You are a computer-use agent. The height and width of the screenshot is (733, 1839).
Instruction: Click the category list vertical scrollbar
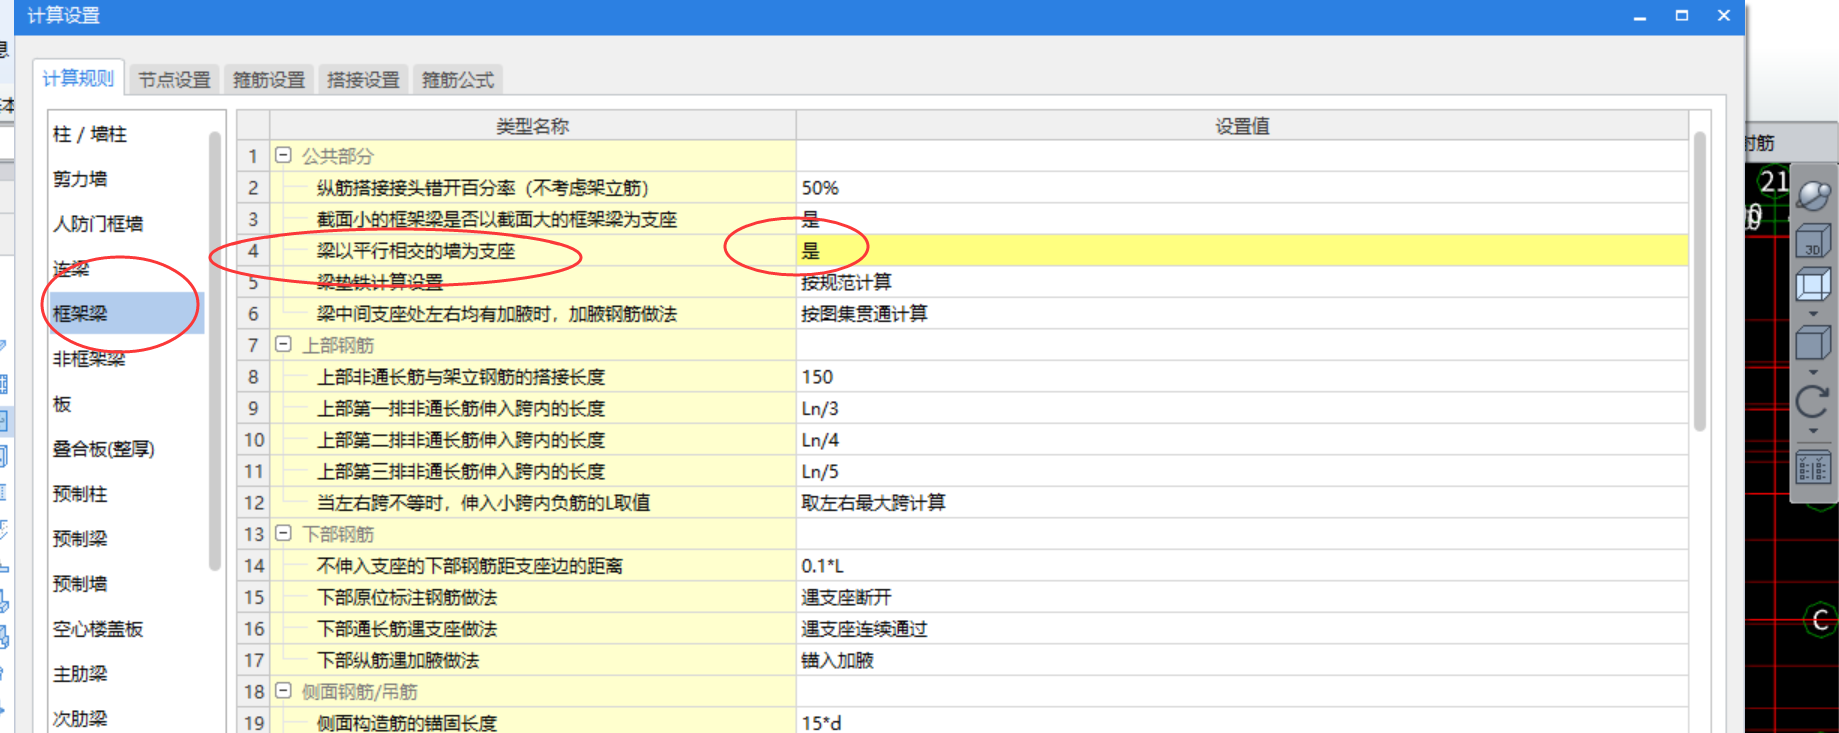(x=214, y=350)
